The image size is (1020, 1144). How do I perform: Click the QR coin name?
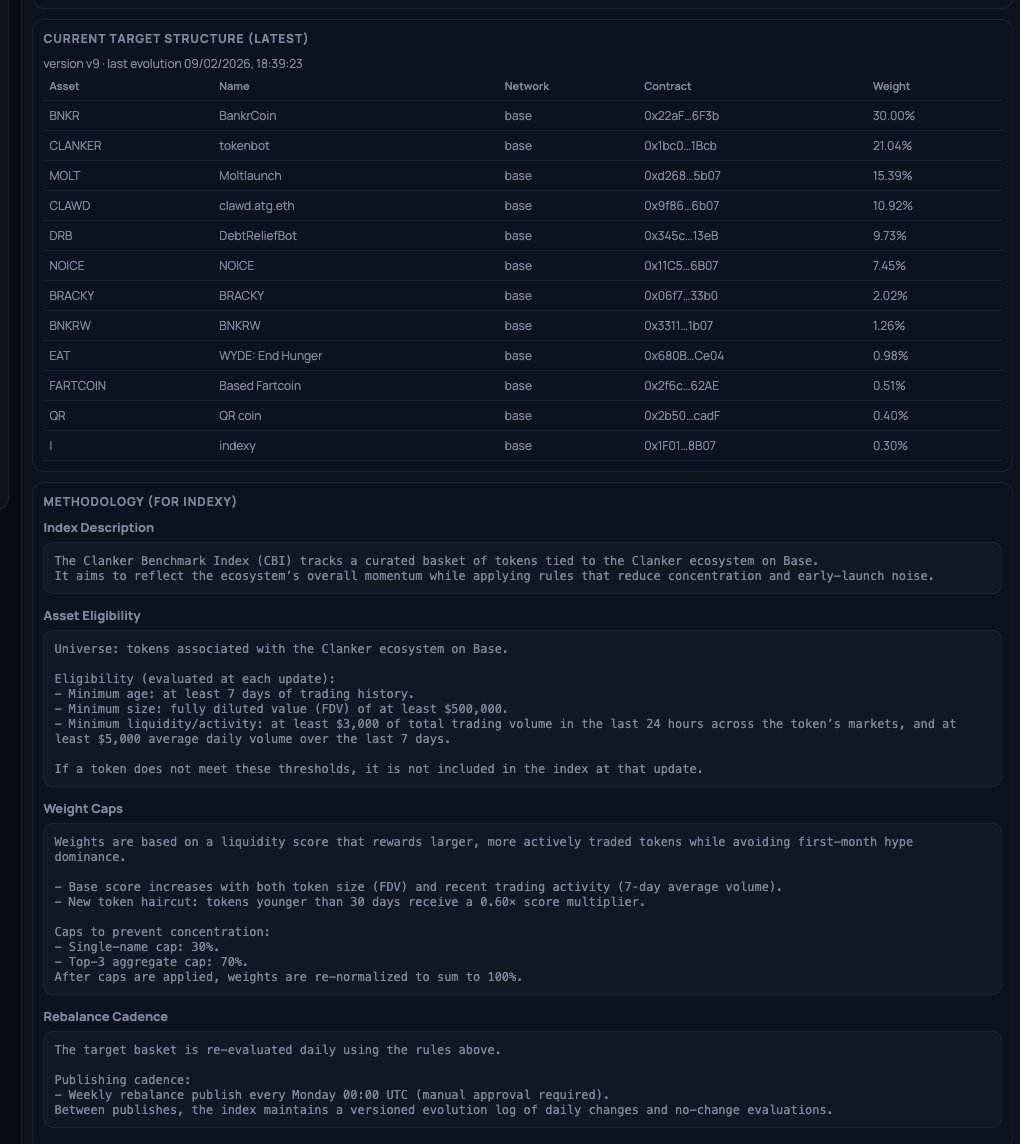pos(240,415)
